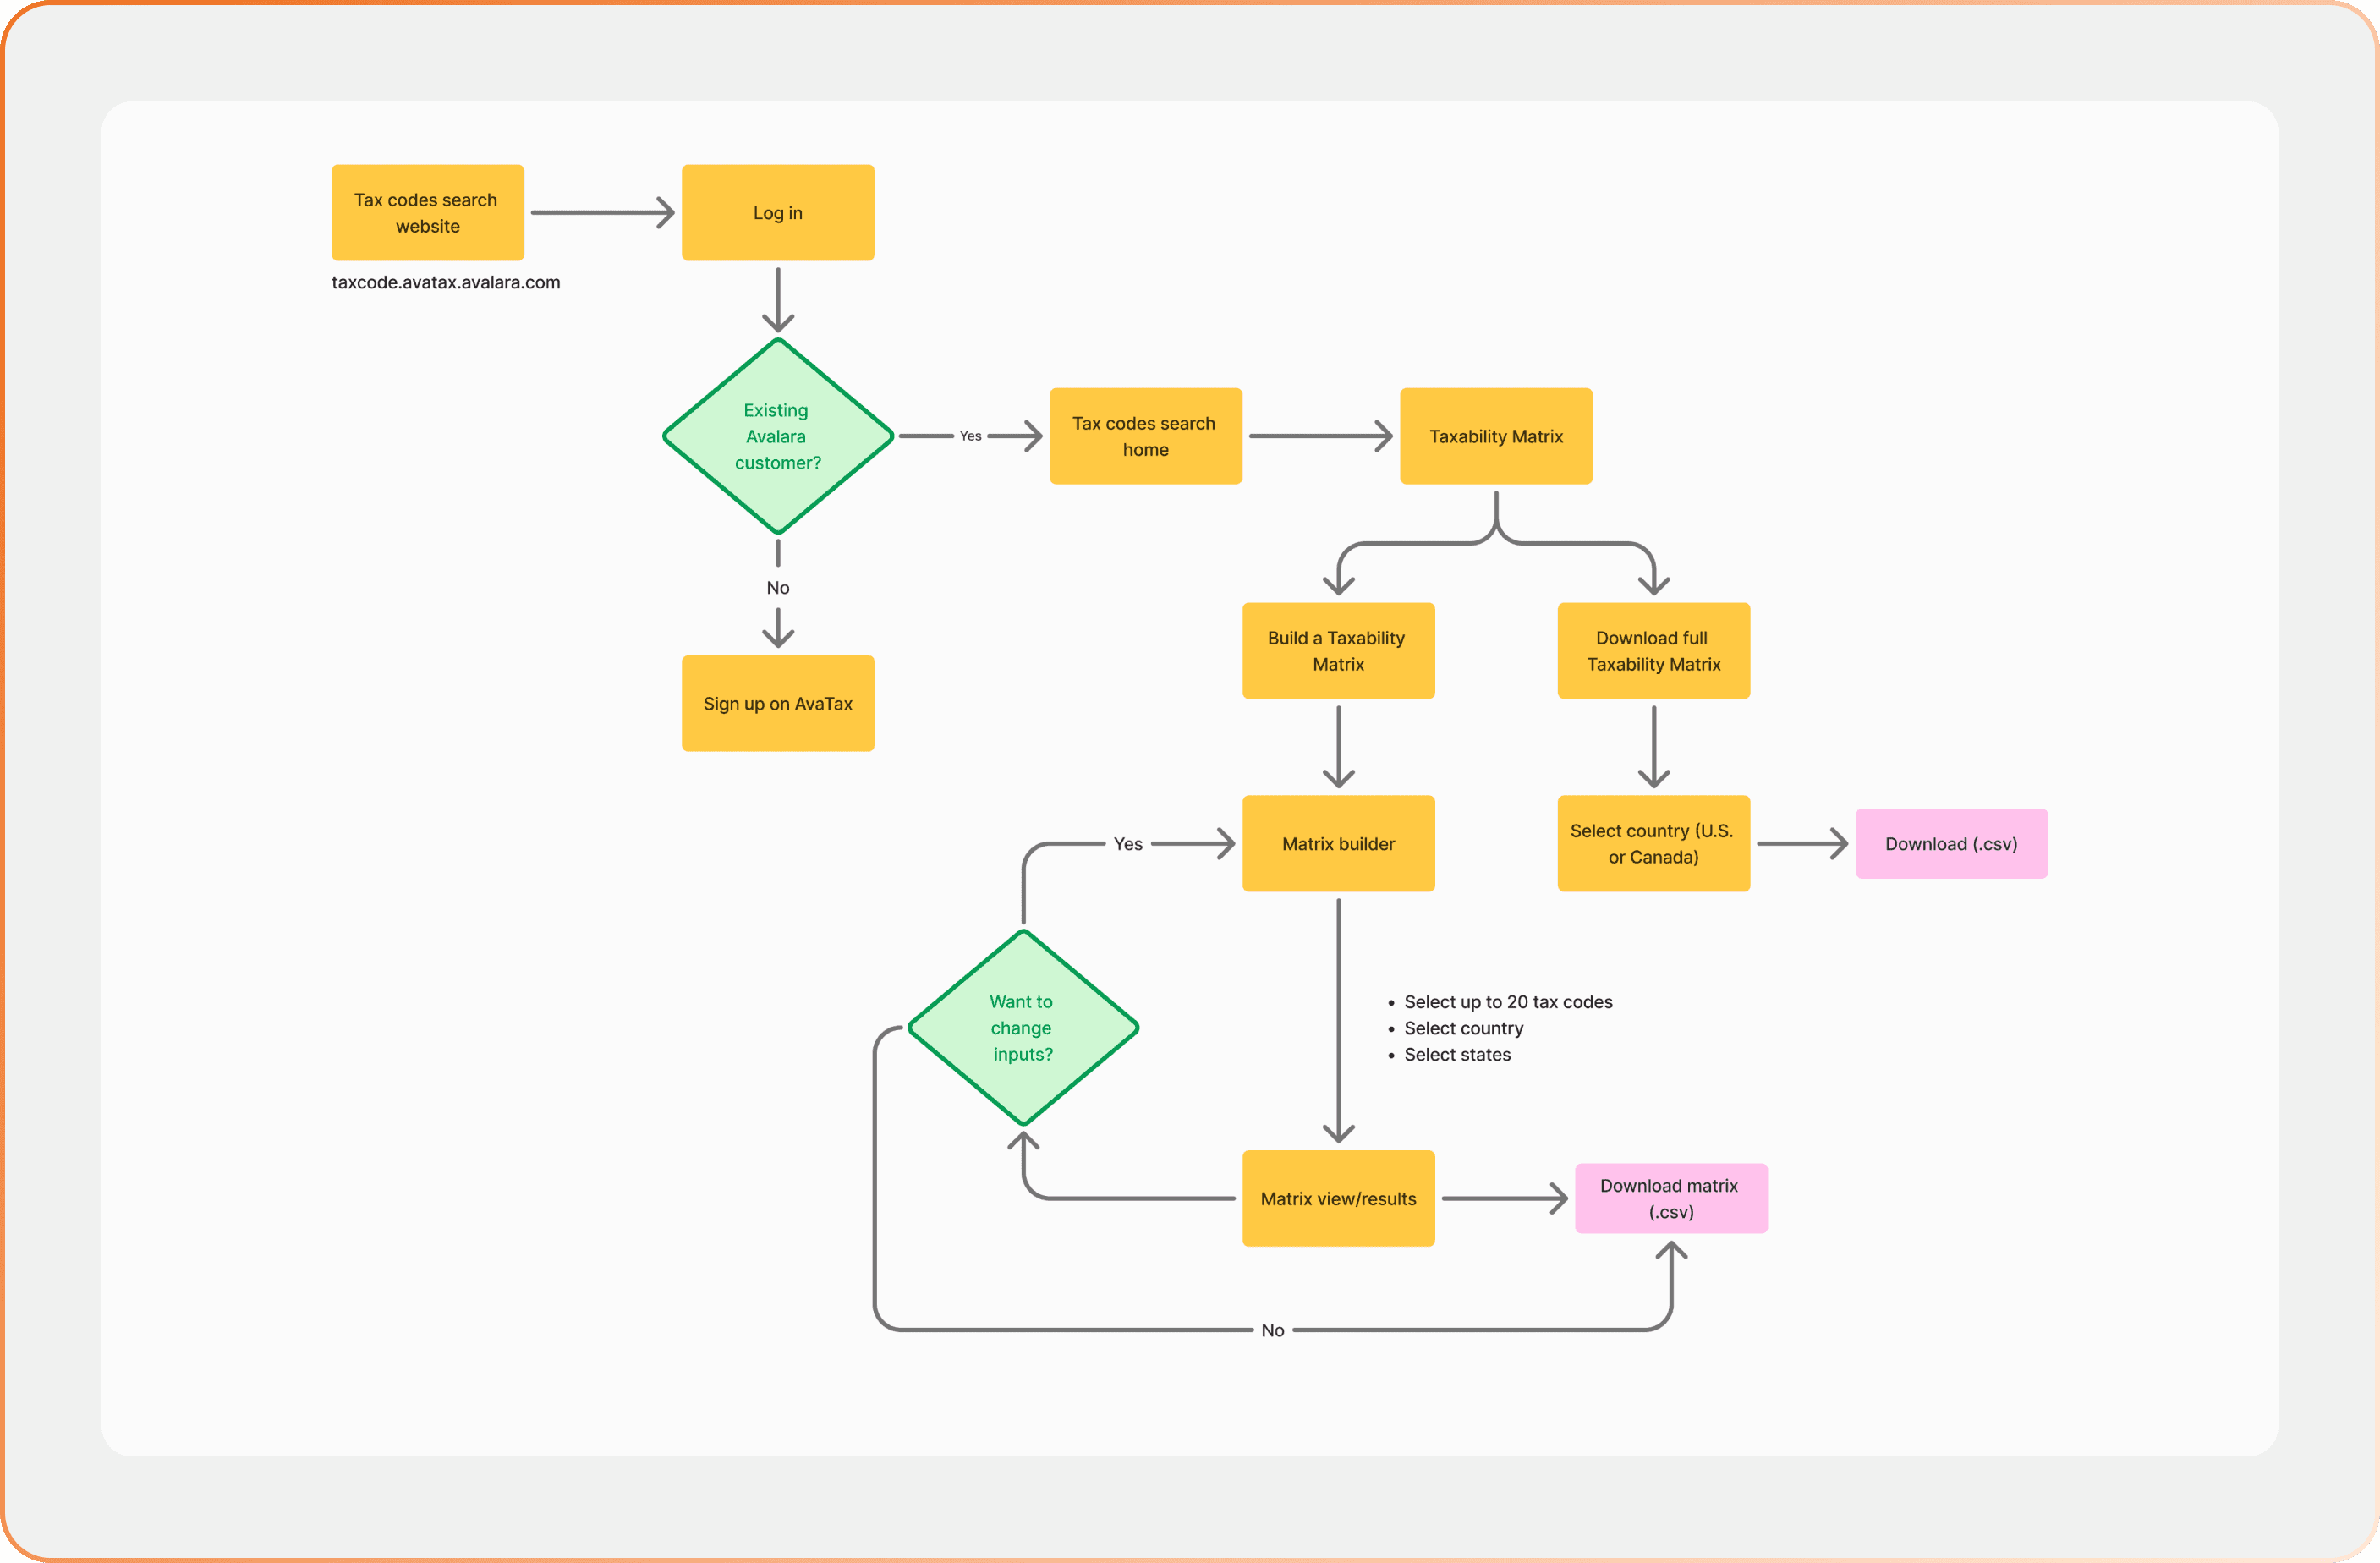Image resolution: width=2380 pixels, height=1563 pixels.
Task: Click the Tax codes search home box
Action: click(1145, 436)
